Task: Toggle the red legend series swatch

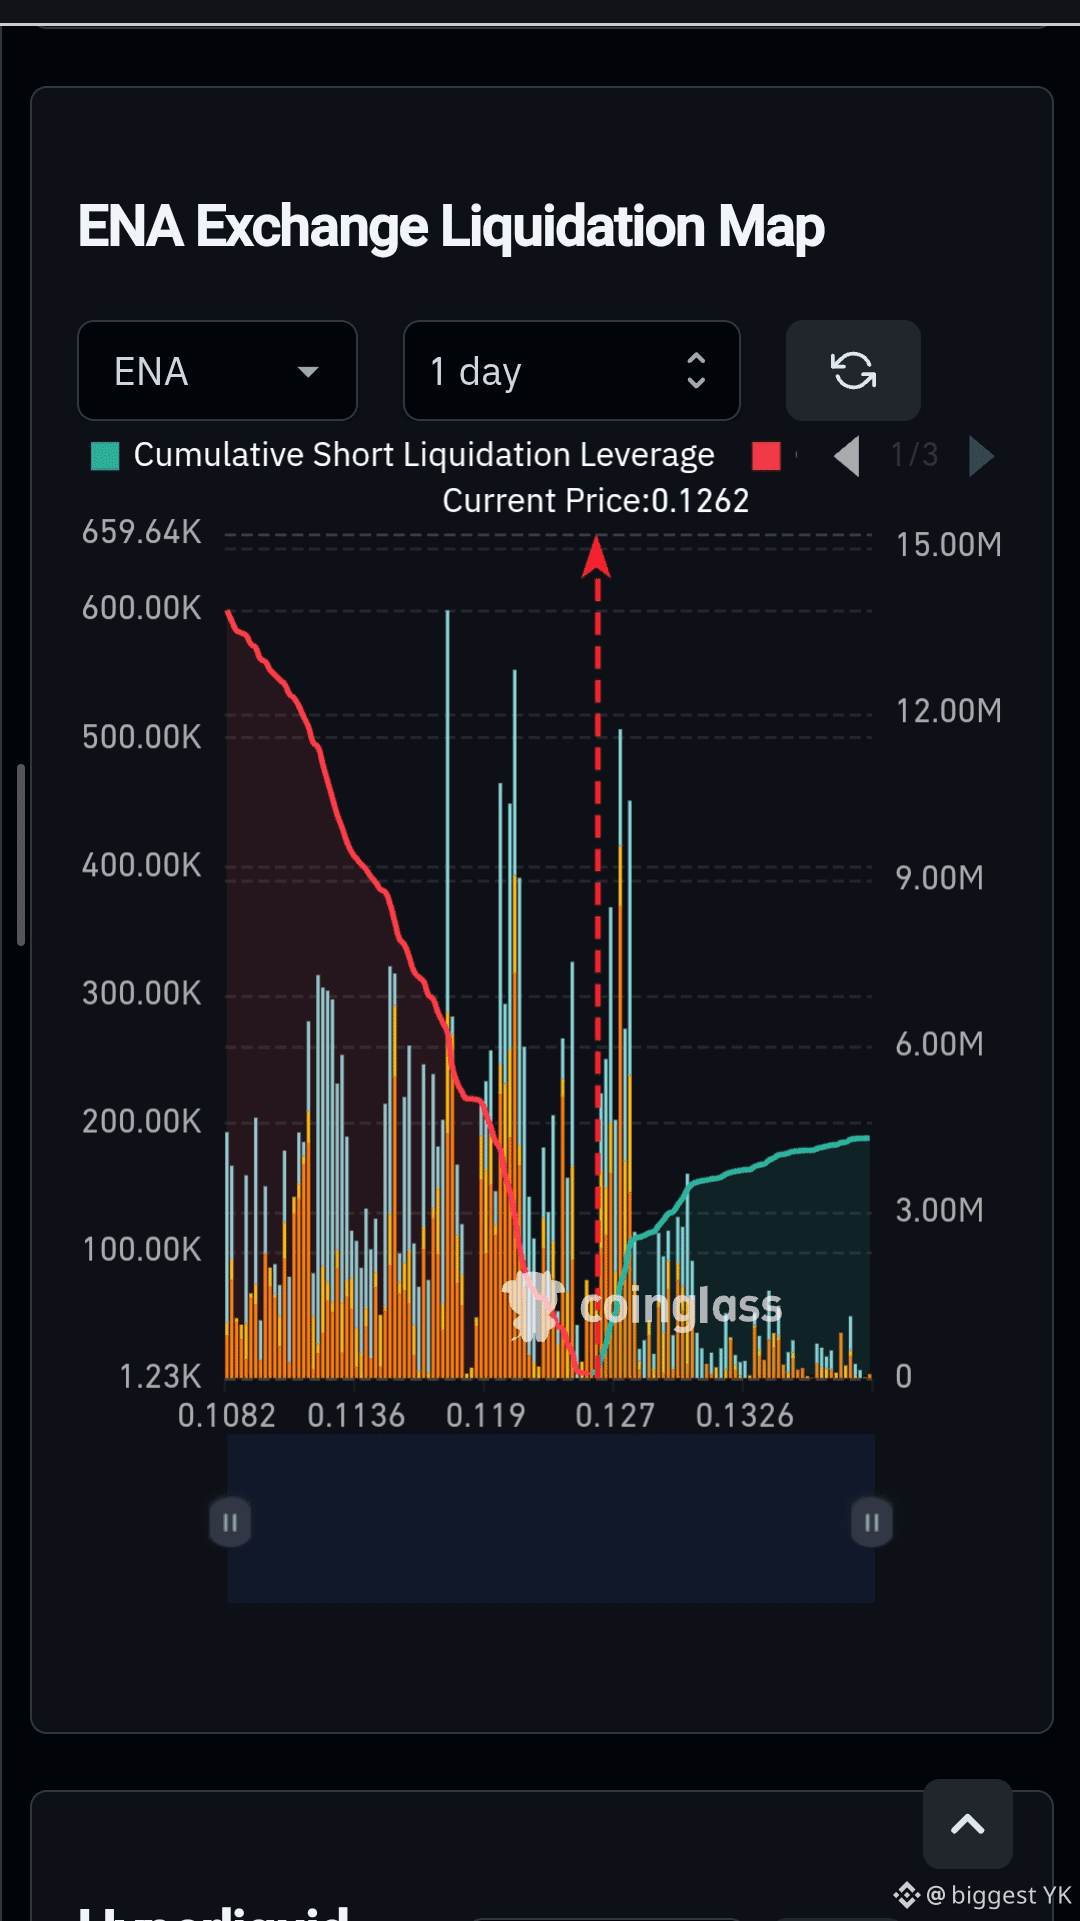Action: [766, 456]
